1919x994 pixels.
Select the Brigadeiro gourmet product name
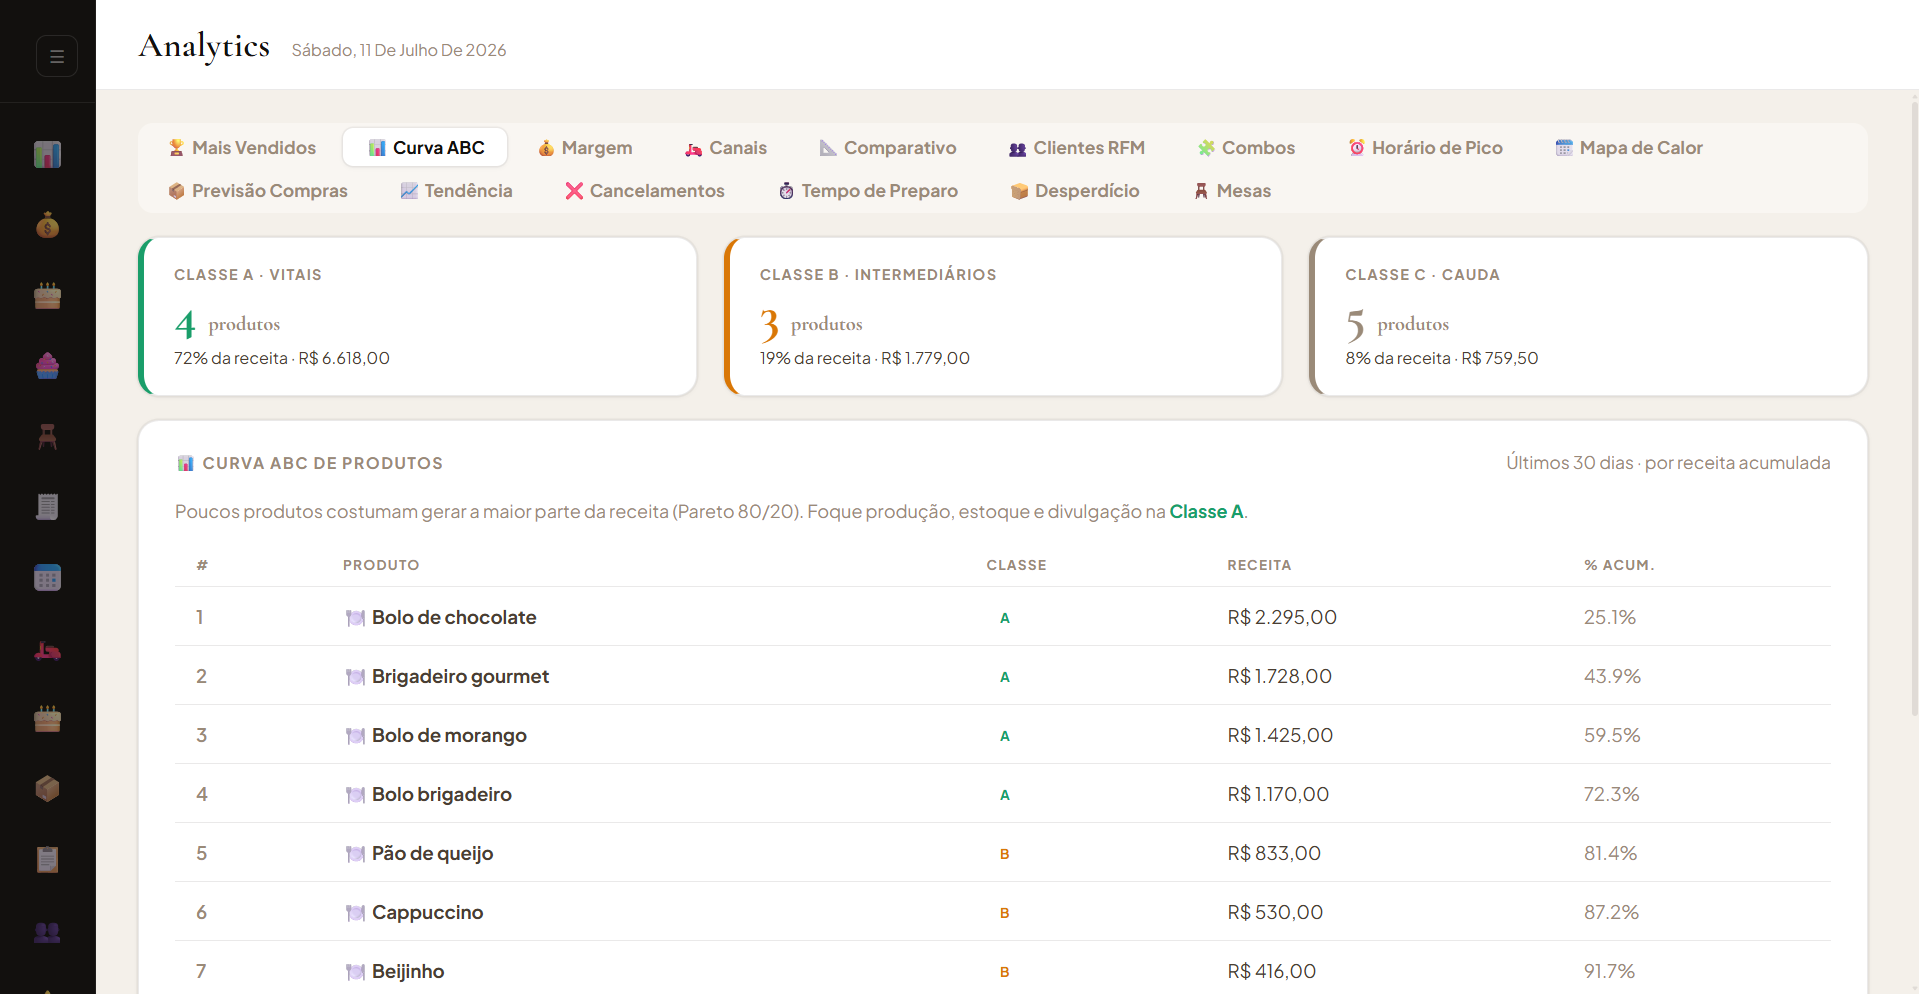(x=460, y=677)
